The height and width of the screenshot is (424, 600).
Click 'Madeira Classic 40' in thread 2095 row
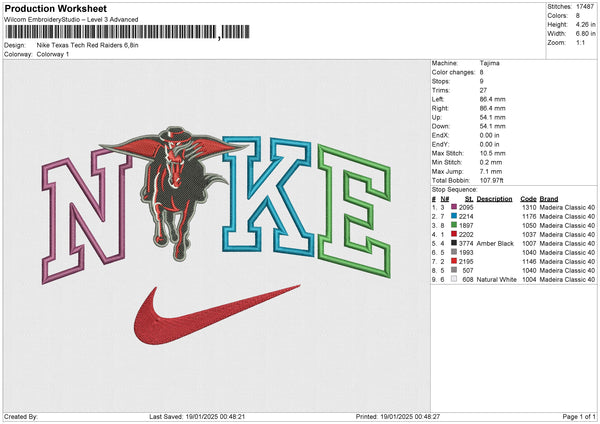[x=567, y=207]
